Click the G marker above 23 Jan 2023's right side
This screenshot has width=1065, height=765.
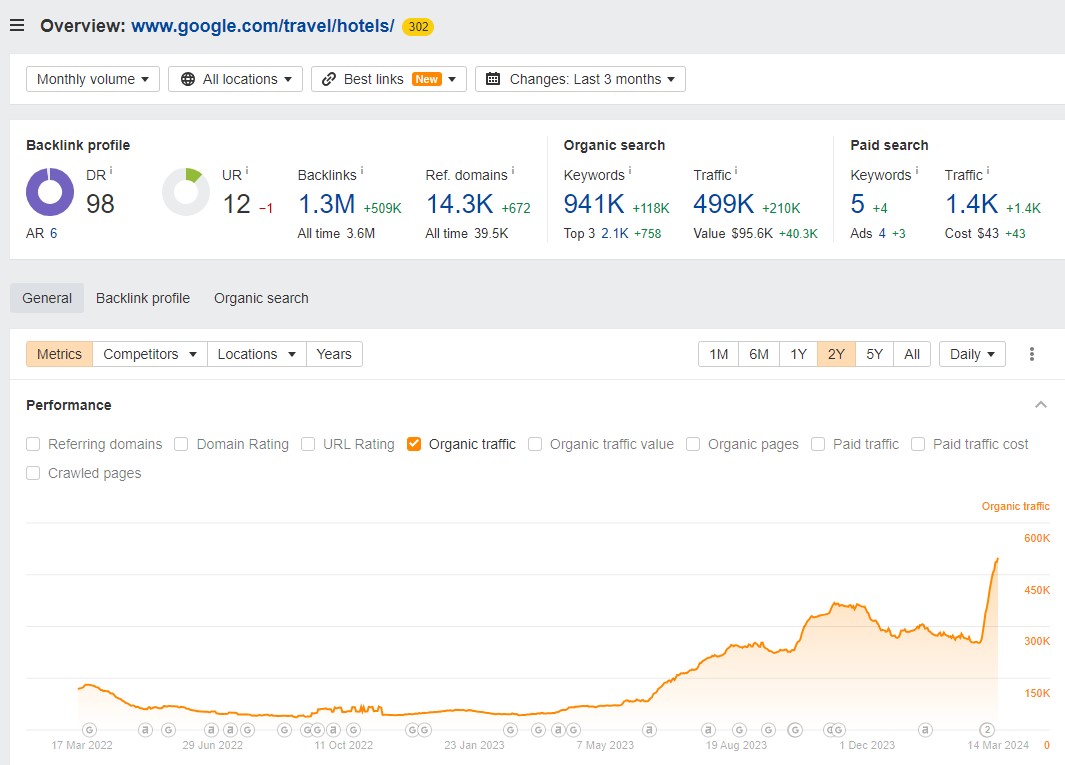pyautogui.click(x=511, y=730)
